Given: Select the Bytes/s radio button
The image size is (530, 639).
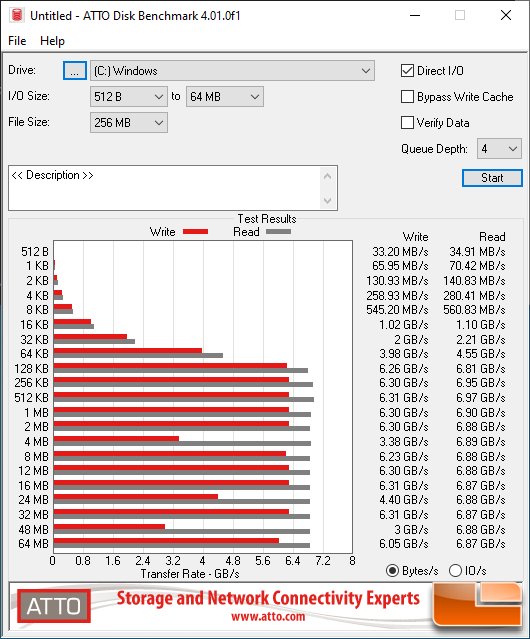Looking at the screenshot, I should pyautogui.click(x=392, y=571).
